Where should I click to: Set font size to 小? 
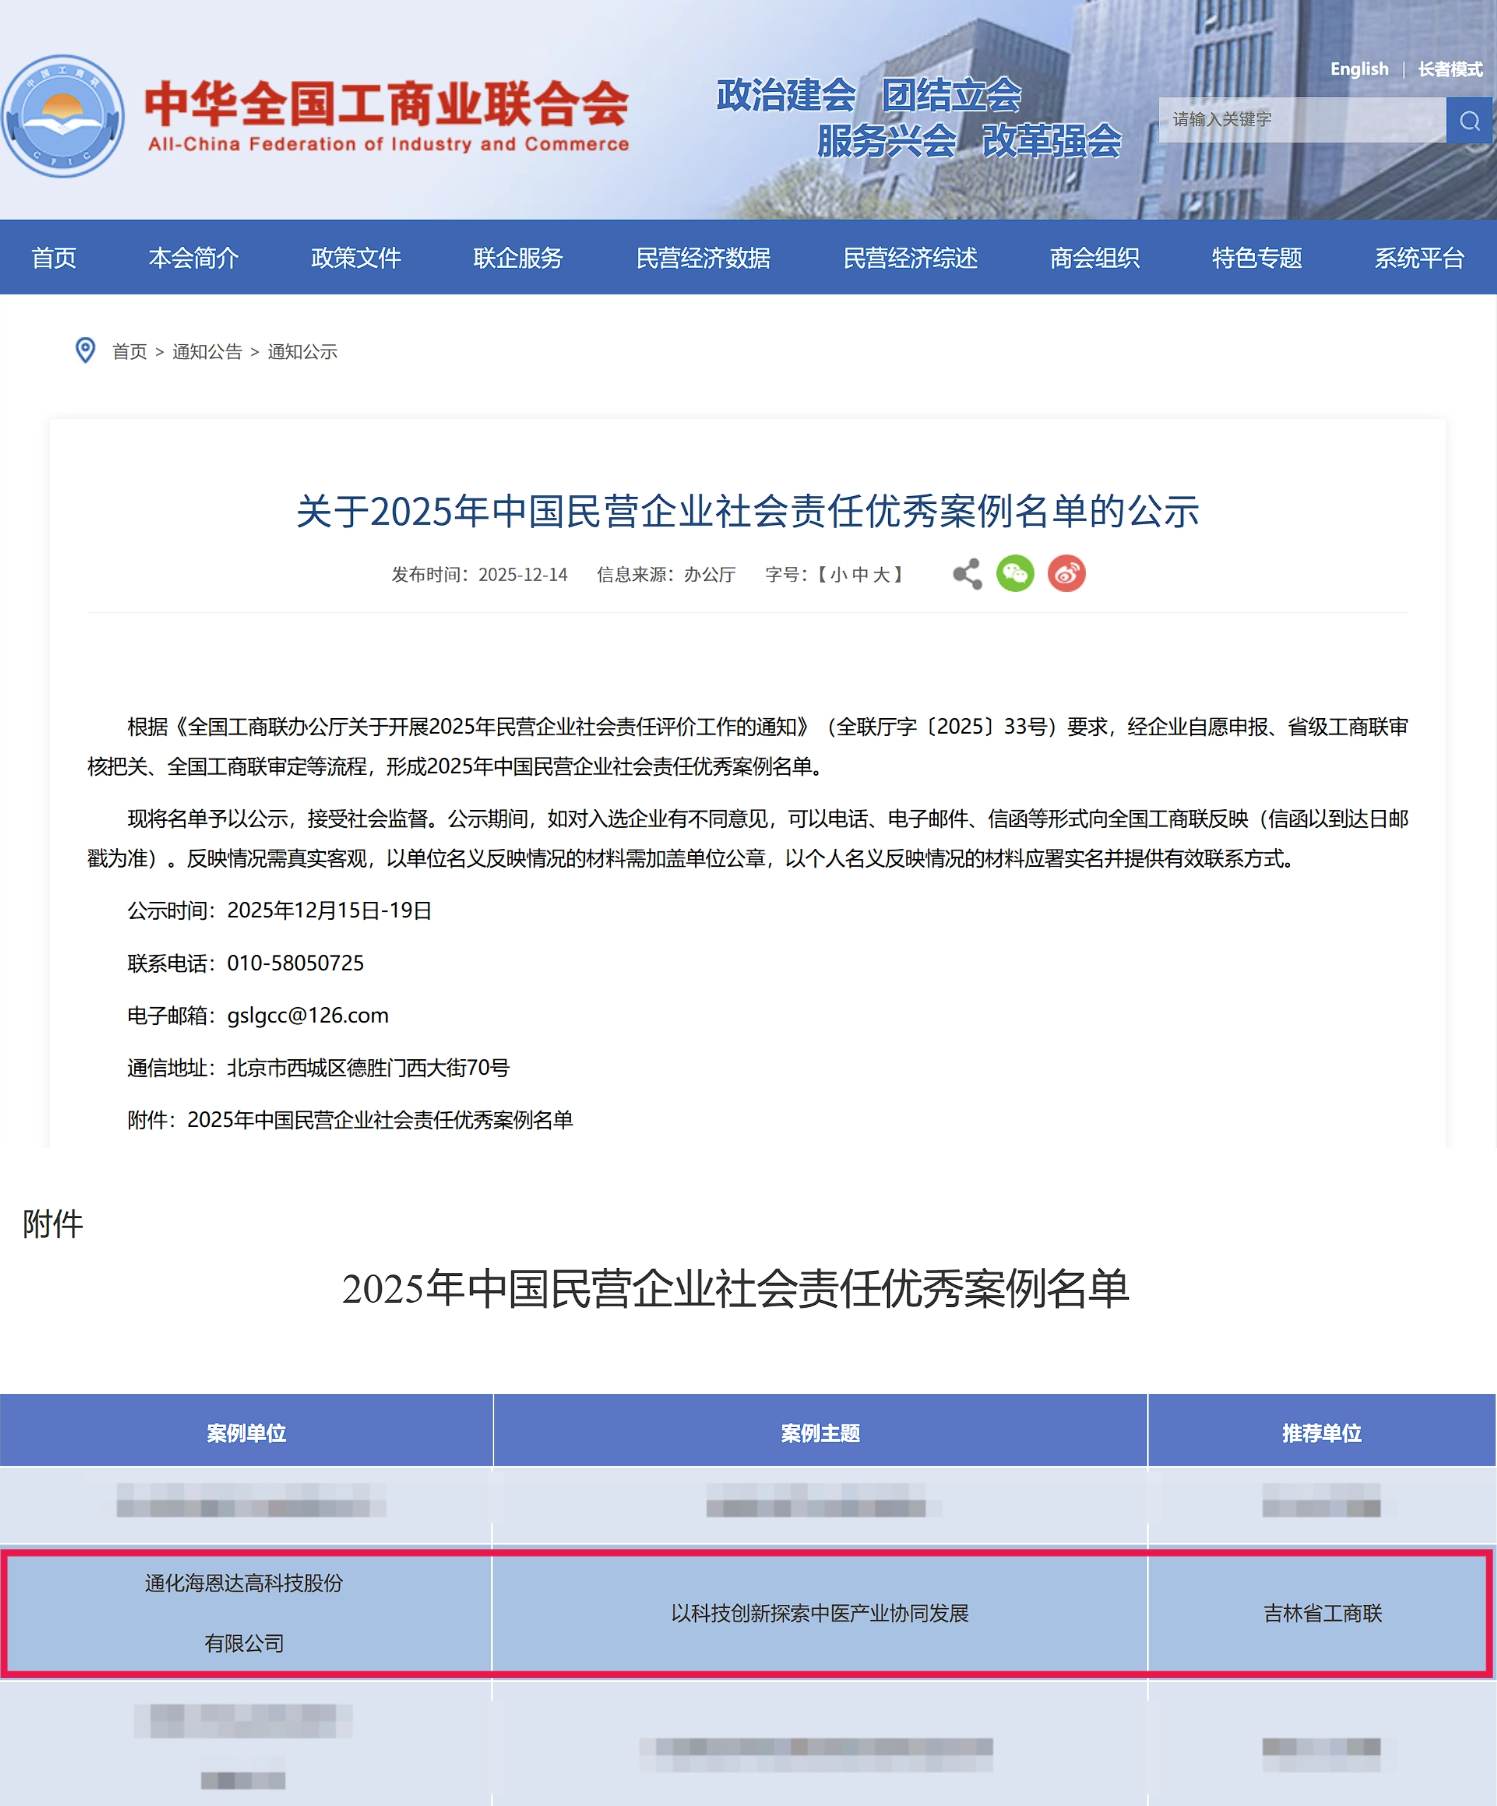click(x=838, y=575)
